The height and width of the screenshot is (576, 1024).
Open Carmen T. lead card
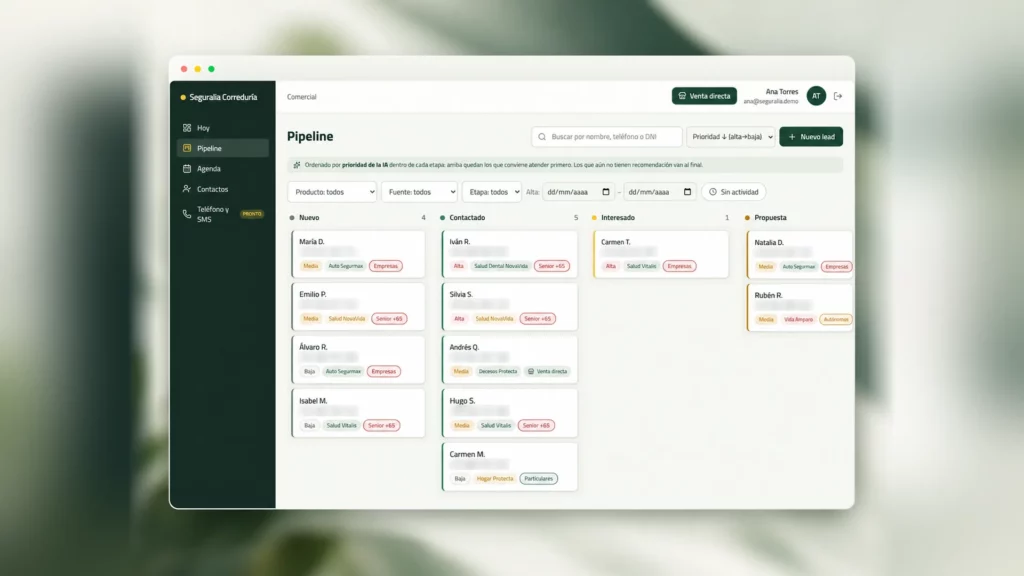coord(661,254)
